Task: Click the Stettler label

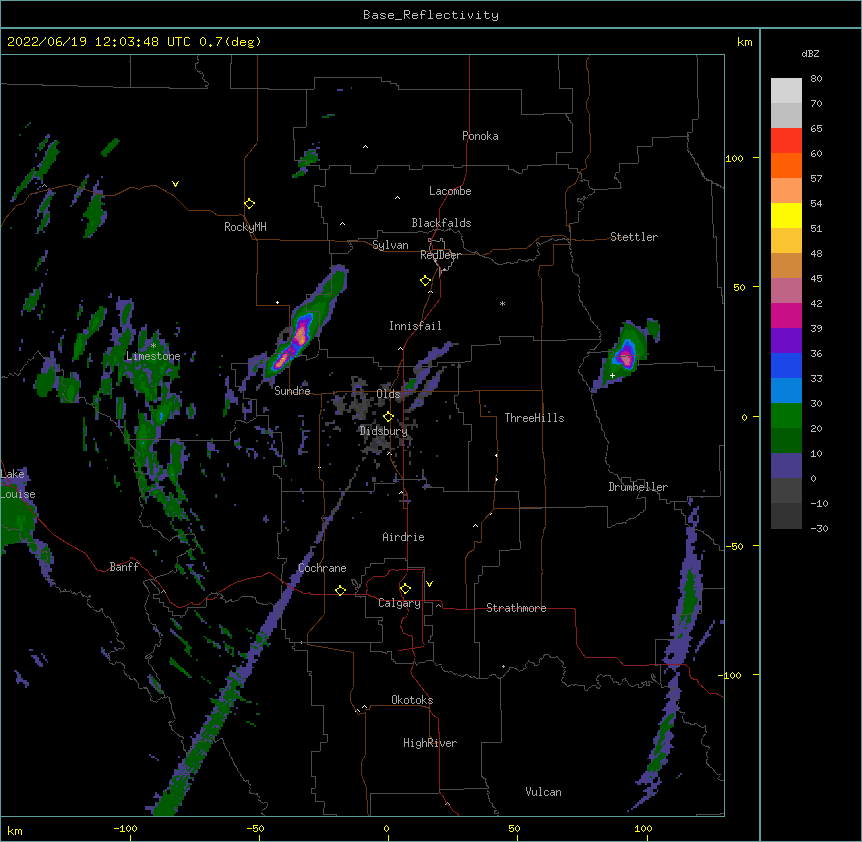Action: coord(633,237)
